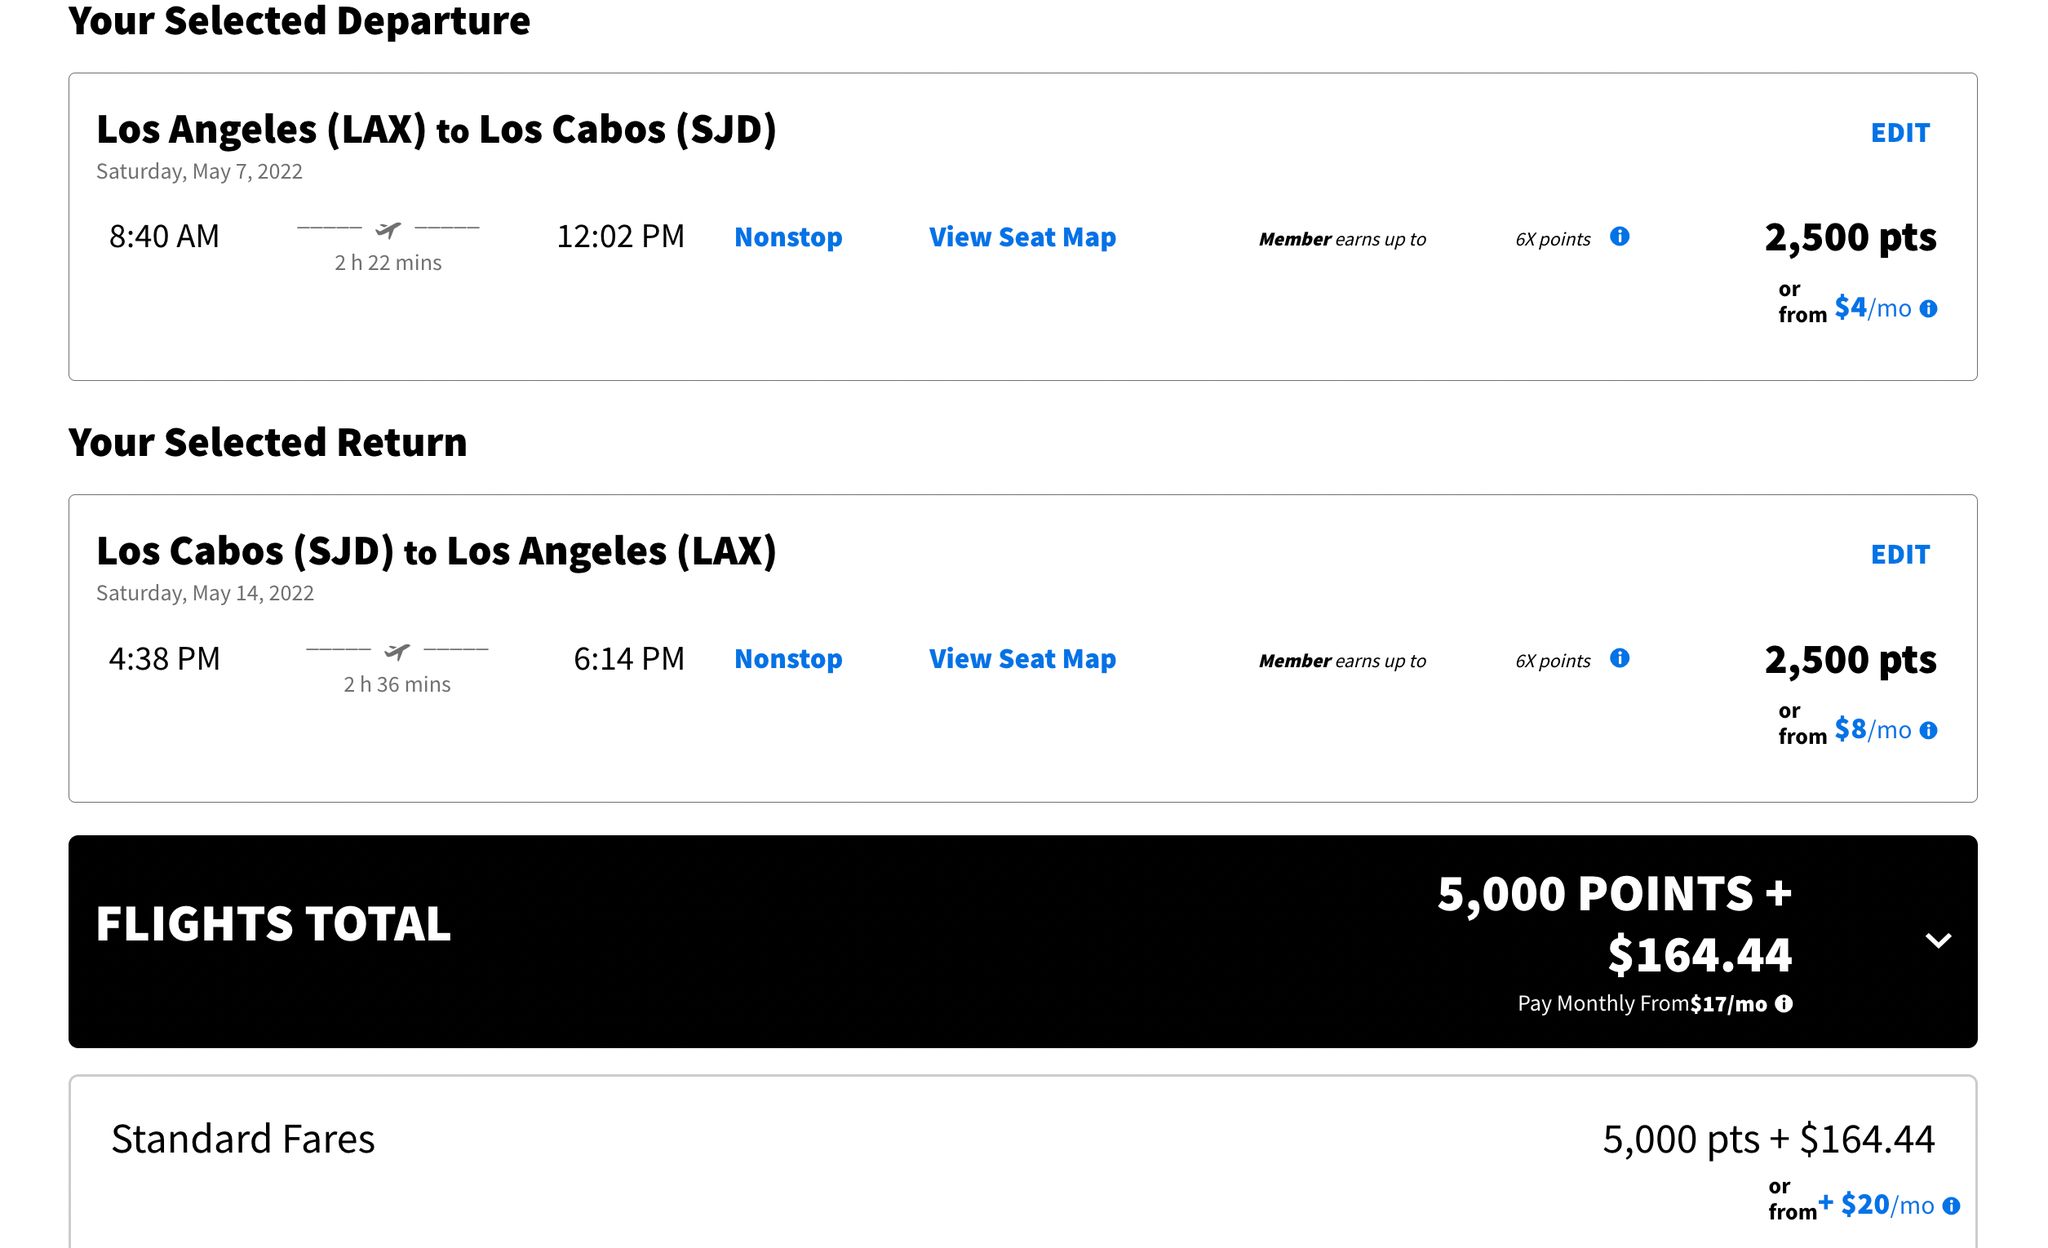This screenshot has width=2048, height=1248.
Task: Click the + $20/mo Standard Fares link
Action: click(1876, 1205)
